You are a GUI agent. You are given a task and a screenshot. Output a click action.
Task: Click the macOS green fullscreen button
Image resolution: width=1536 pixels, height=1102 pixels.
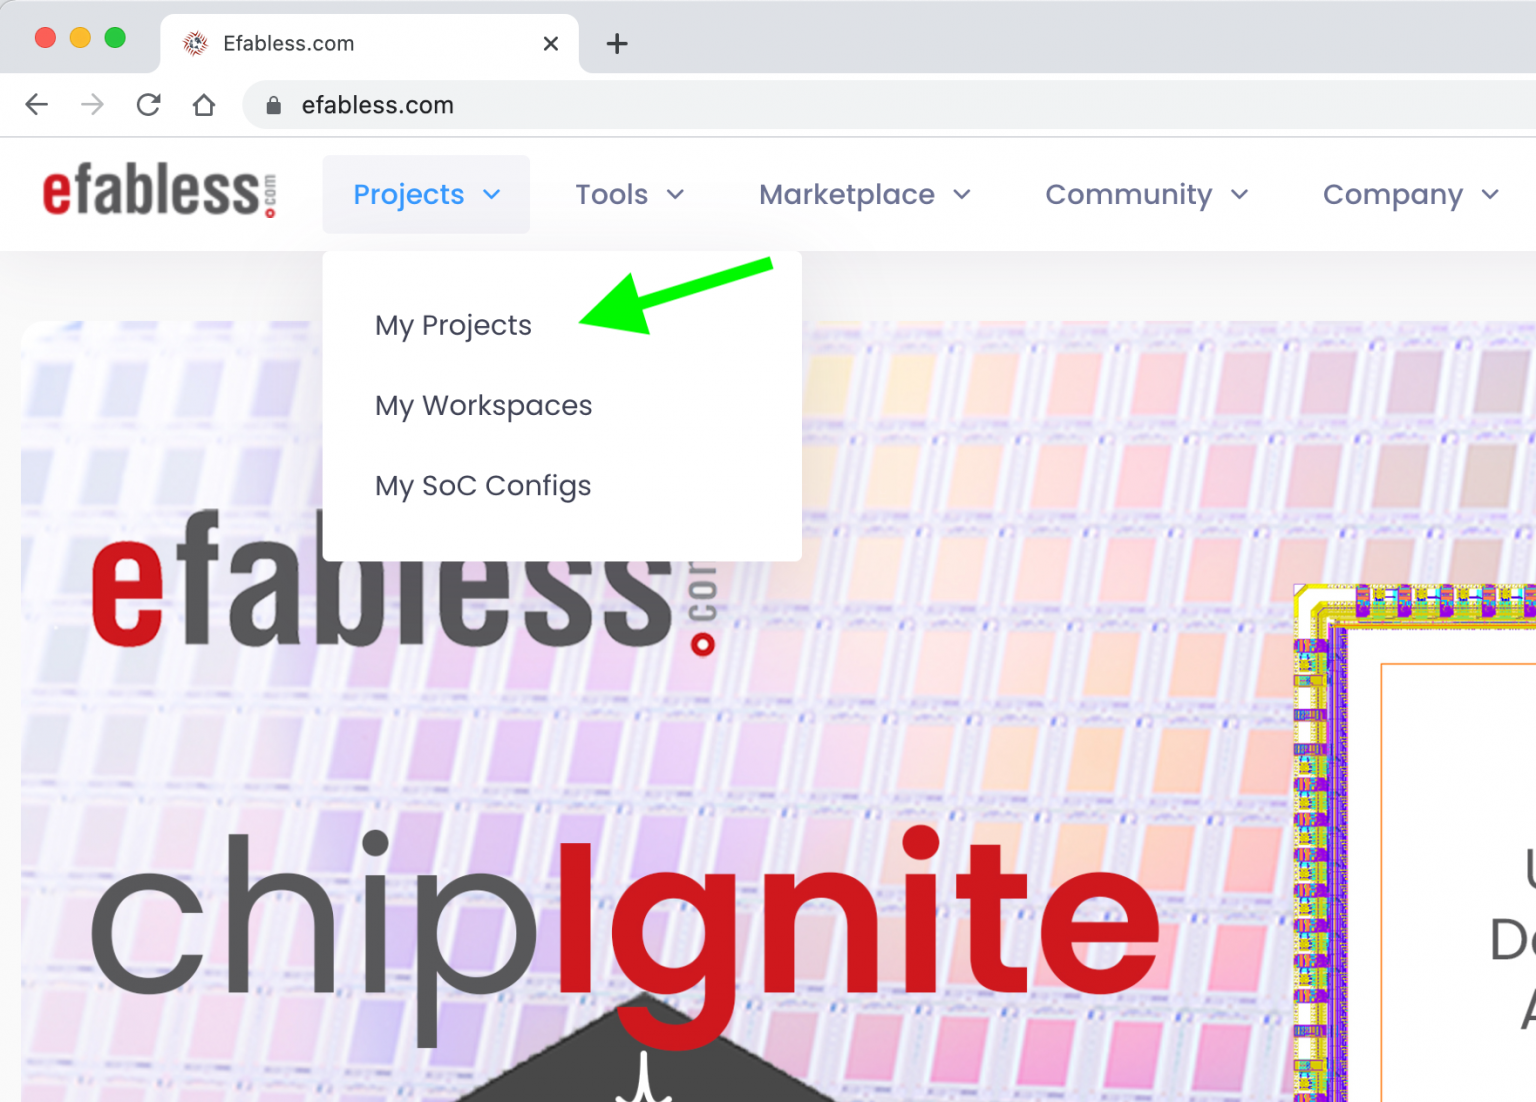coord(115,38)
